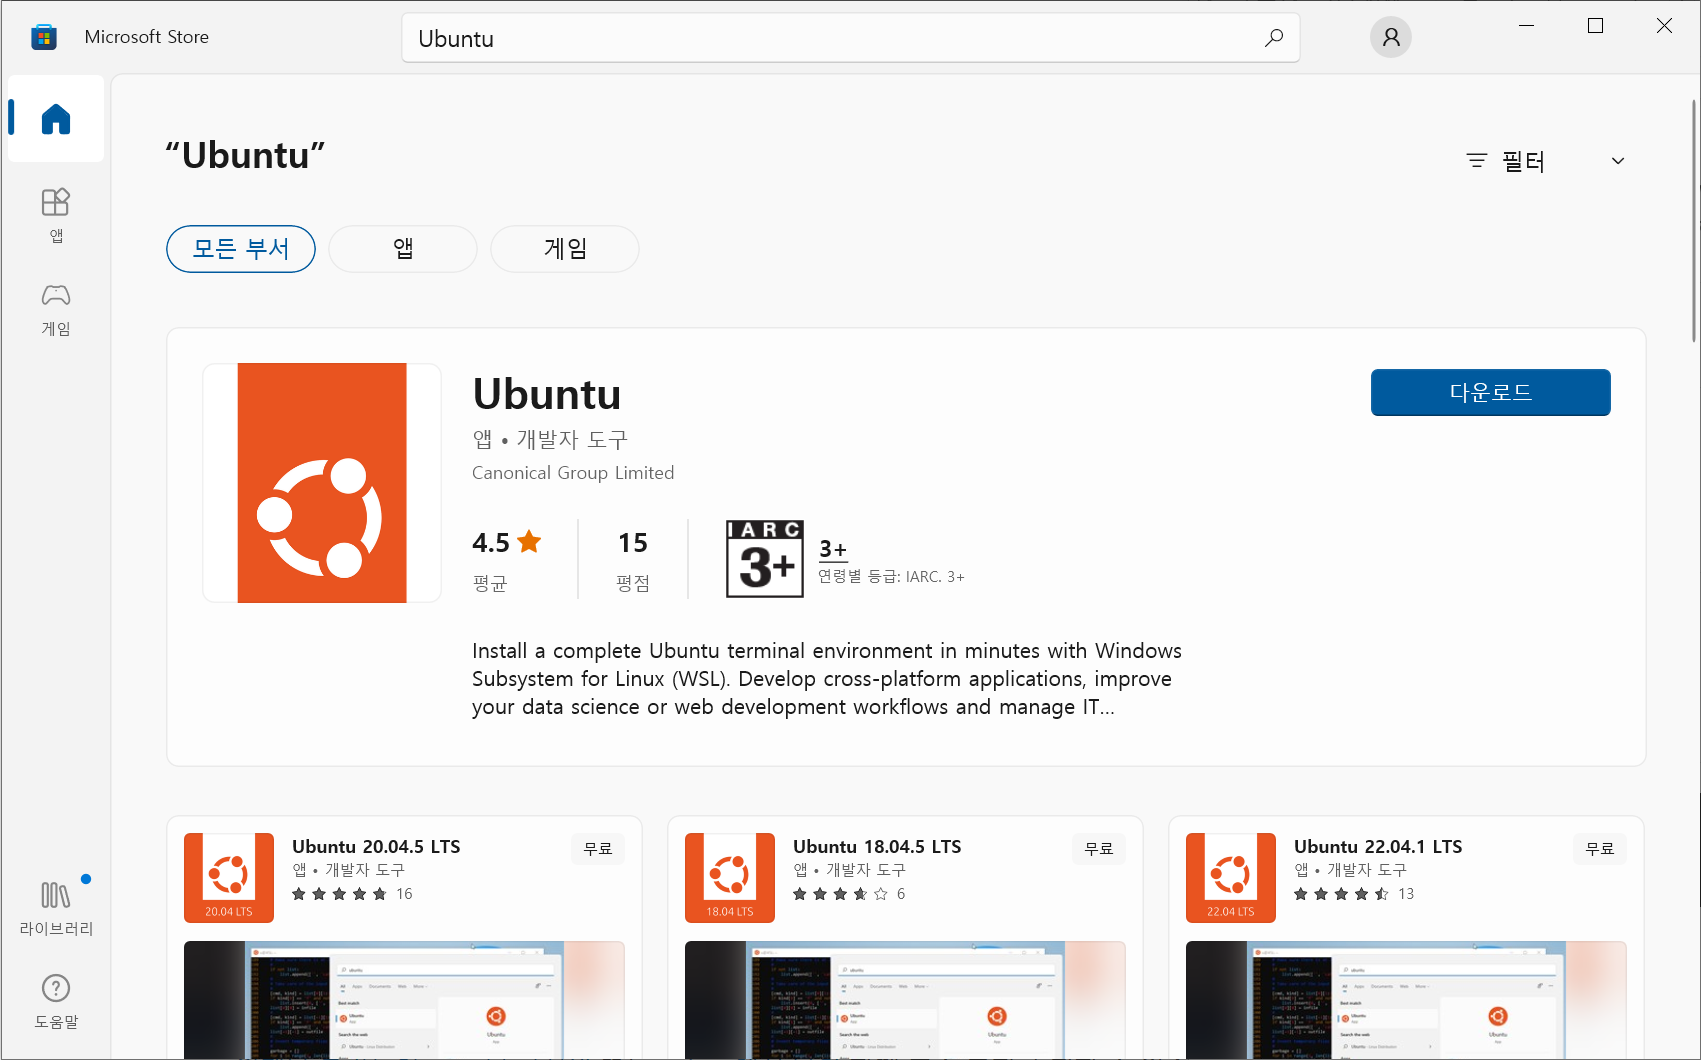The image size is (1701, 1060).
Task: Click the Ubuntu app description paragraph
Action: 827,679
